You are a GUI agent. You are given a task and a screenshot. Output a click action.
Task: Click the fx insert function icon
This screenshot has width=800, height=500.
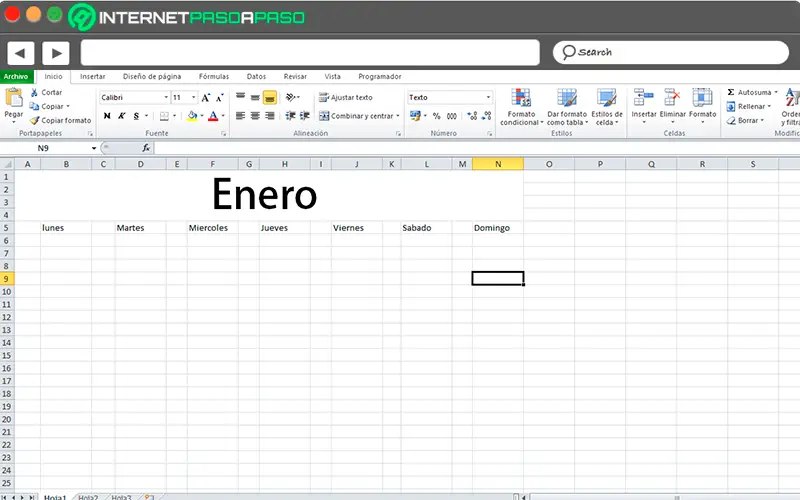(x=146, y=148)
